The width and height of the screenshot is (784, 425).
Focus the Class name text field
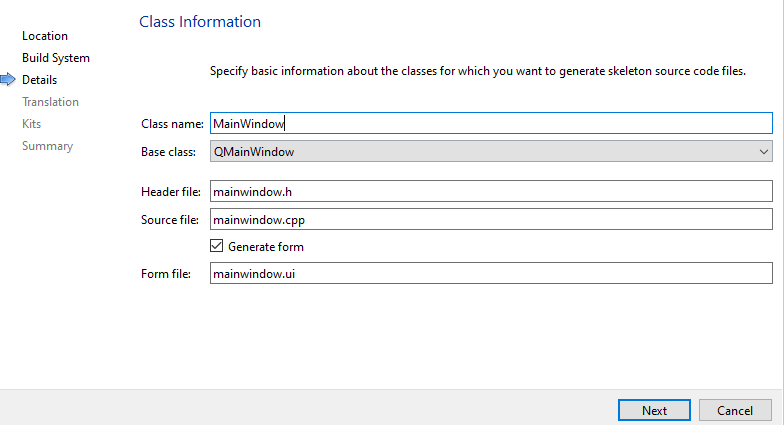tap(490, 123)
